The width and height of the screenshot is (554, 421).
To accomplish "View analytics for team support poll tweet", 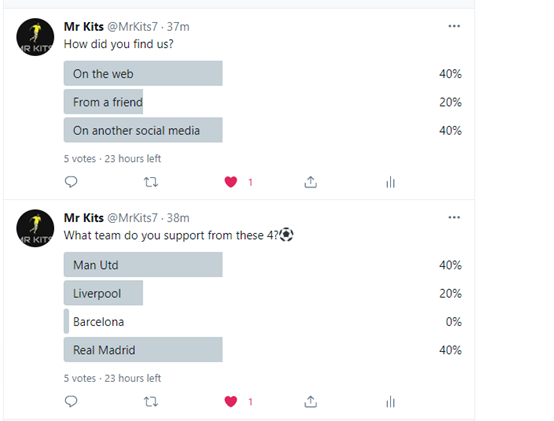I will (390, 402).
